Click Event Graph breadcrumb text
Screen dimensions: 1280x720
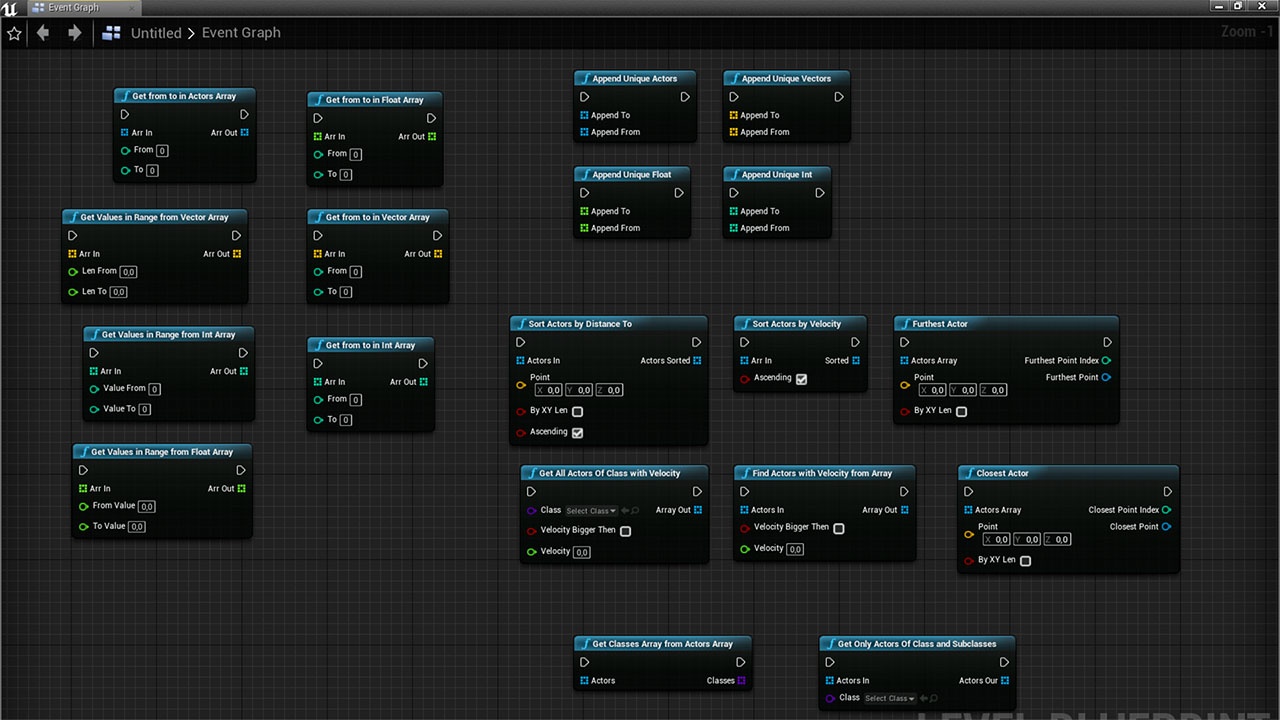[x=241, y=33]
